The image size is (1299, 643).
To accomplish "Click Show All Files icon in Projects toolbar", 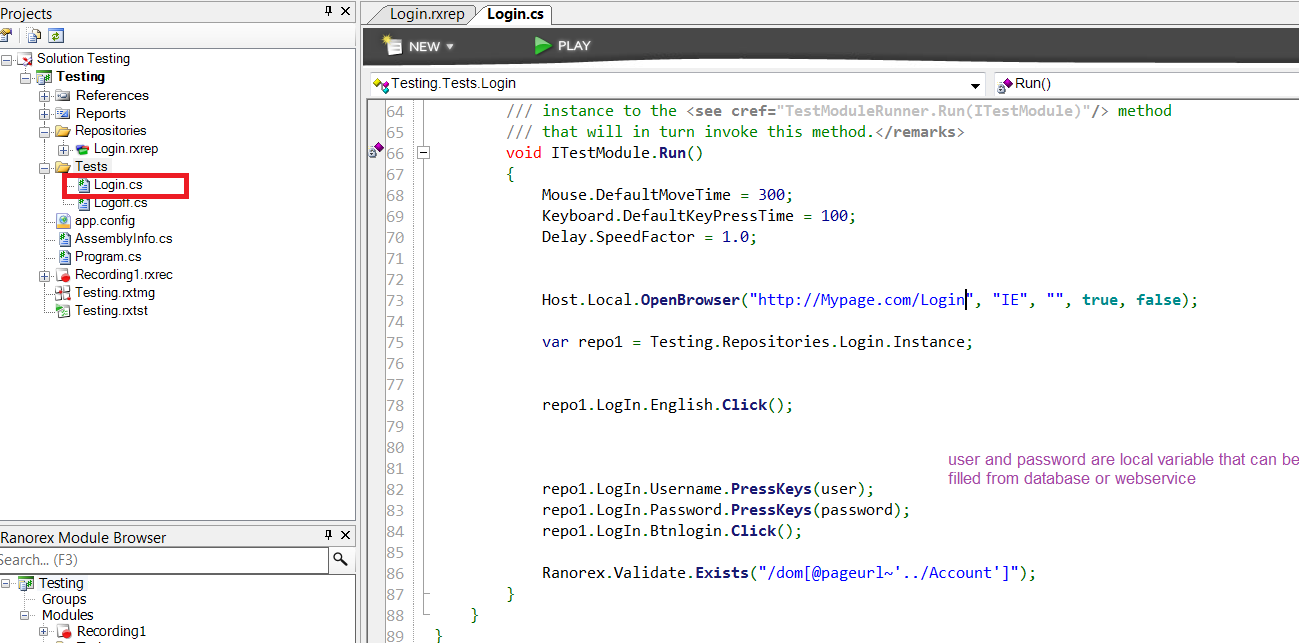I will pos(34,35).
